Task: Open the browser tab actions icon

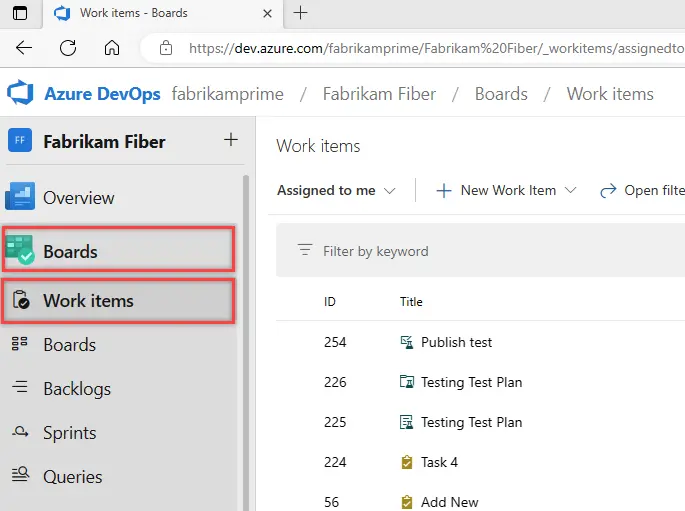Action: [20, 13]
